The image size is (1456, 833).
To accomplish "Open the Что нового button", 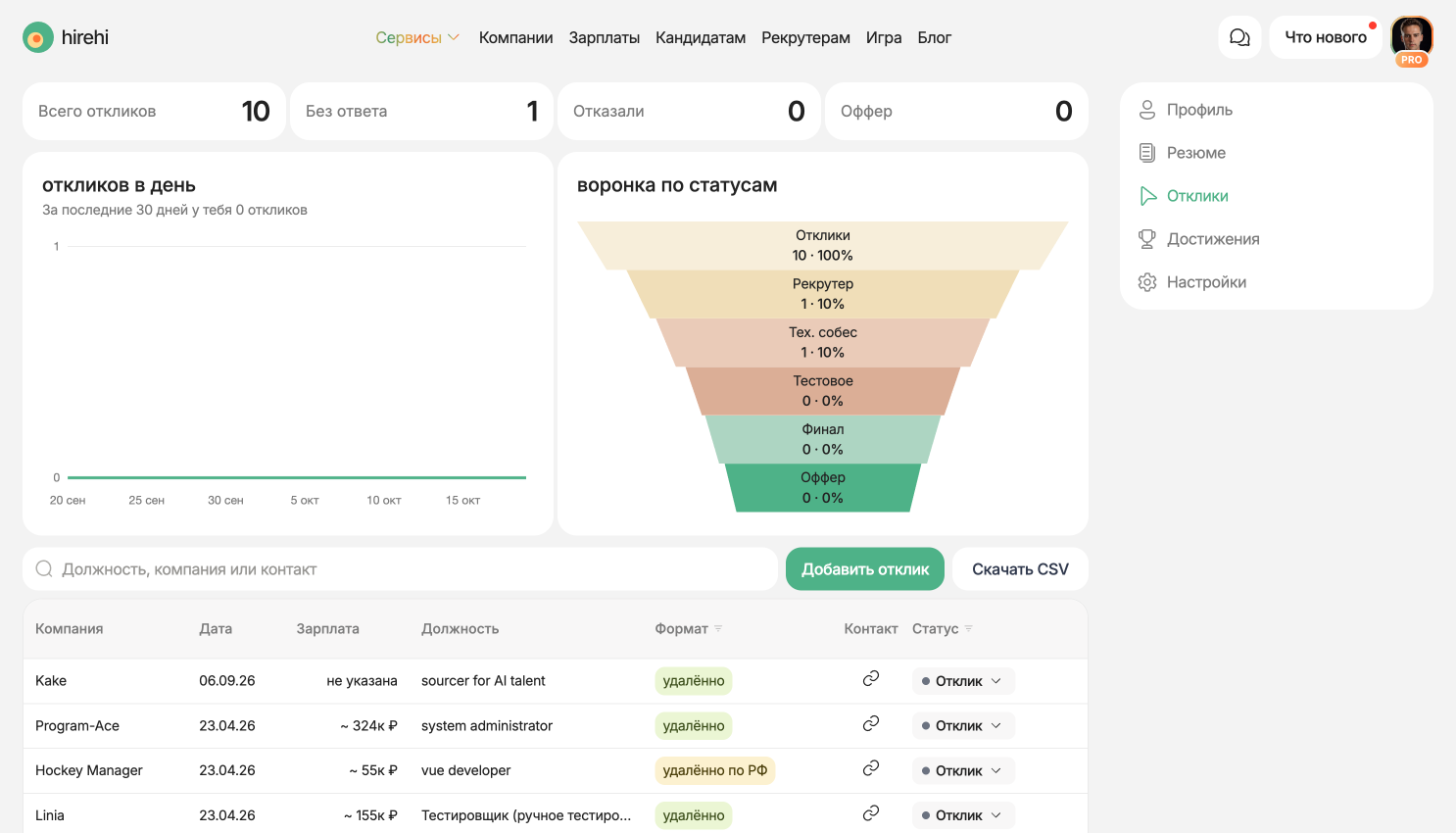I will tap(1326, 38).
